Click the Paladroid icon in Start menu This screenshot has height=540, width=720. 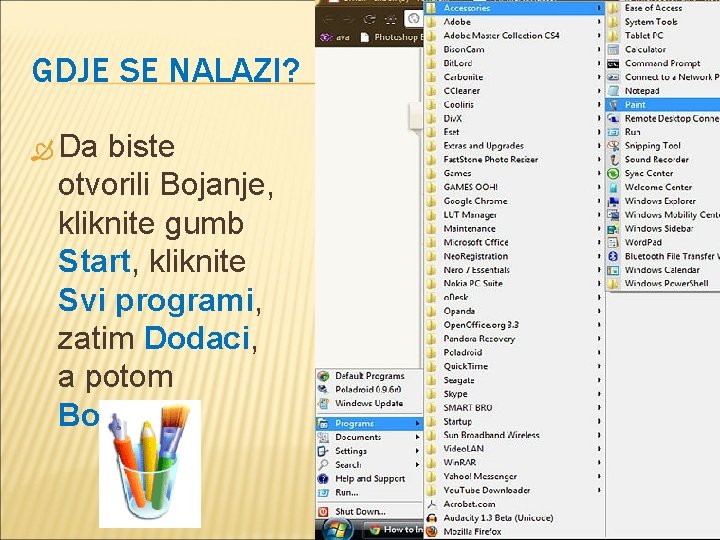pos(324,390)
